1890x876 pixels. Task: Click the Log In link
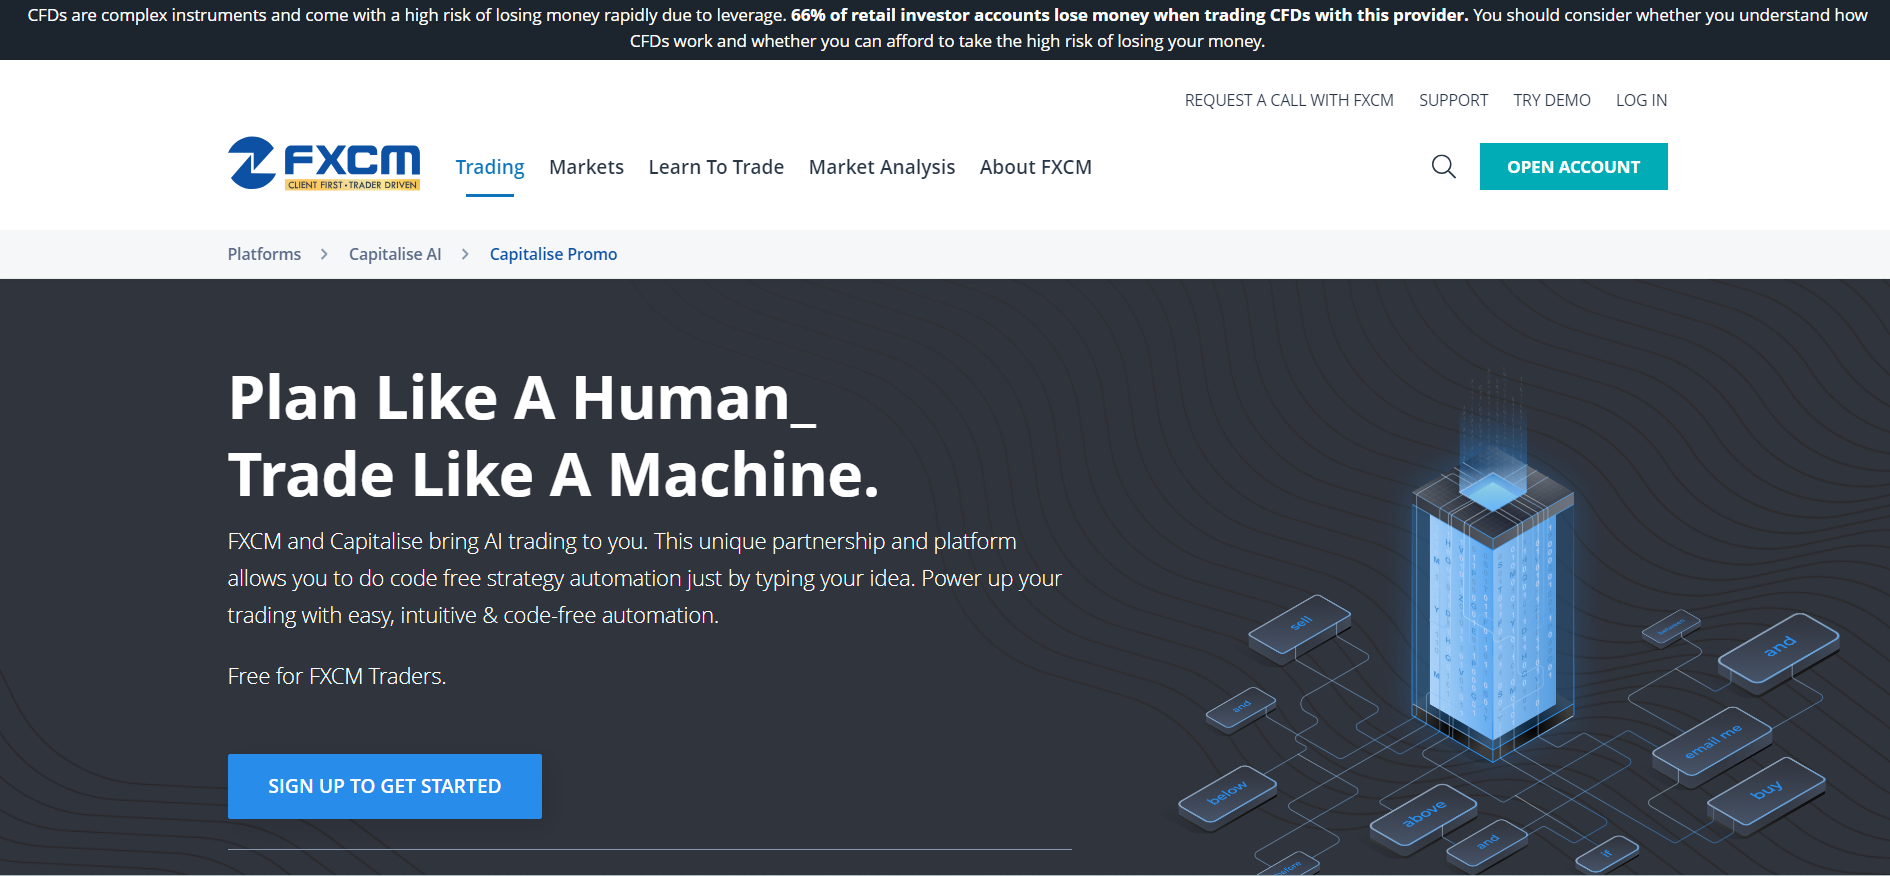(1641, 100)
